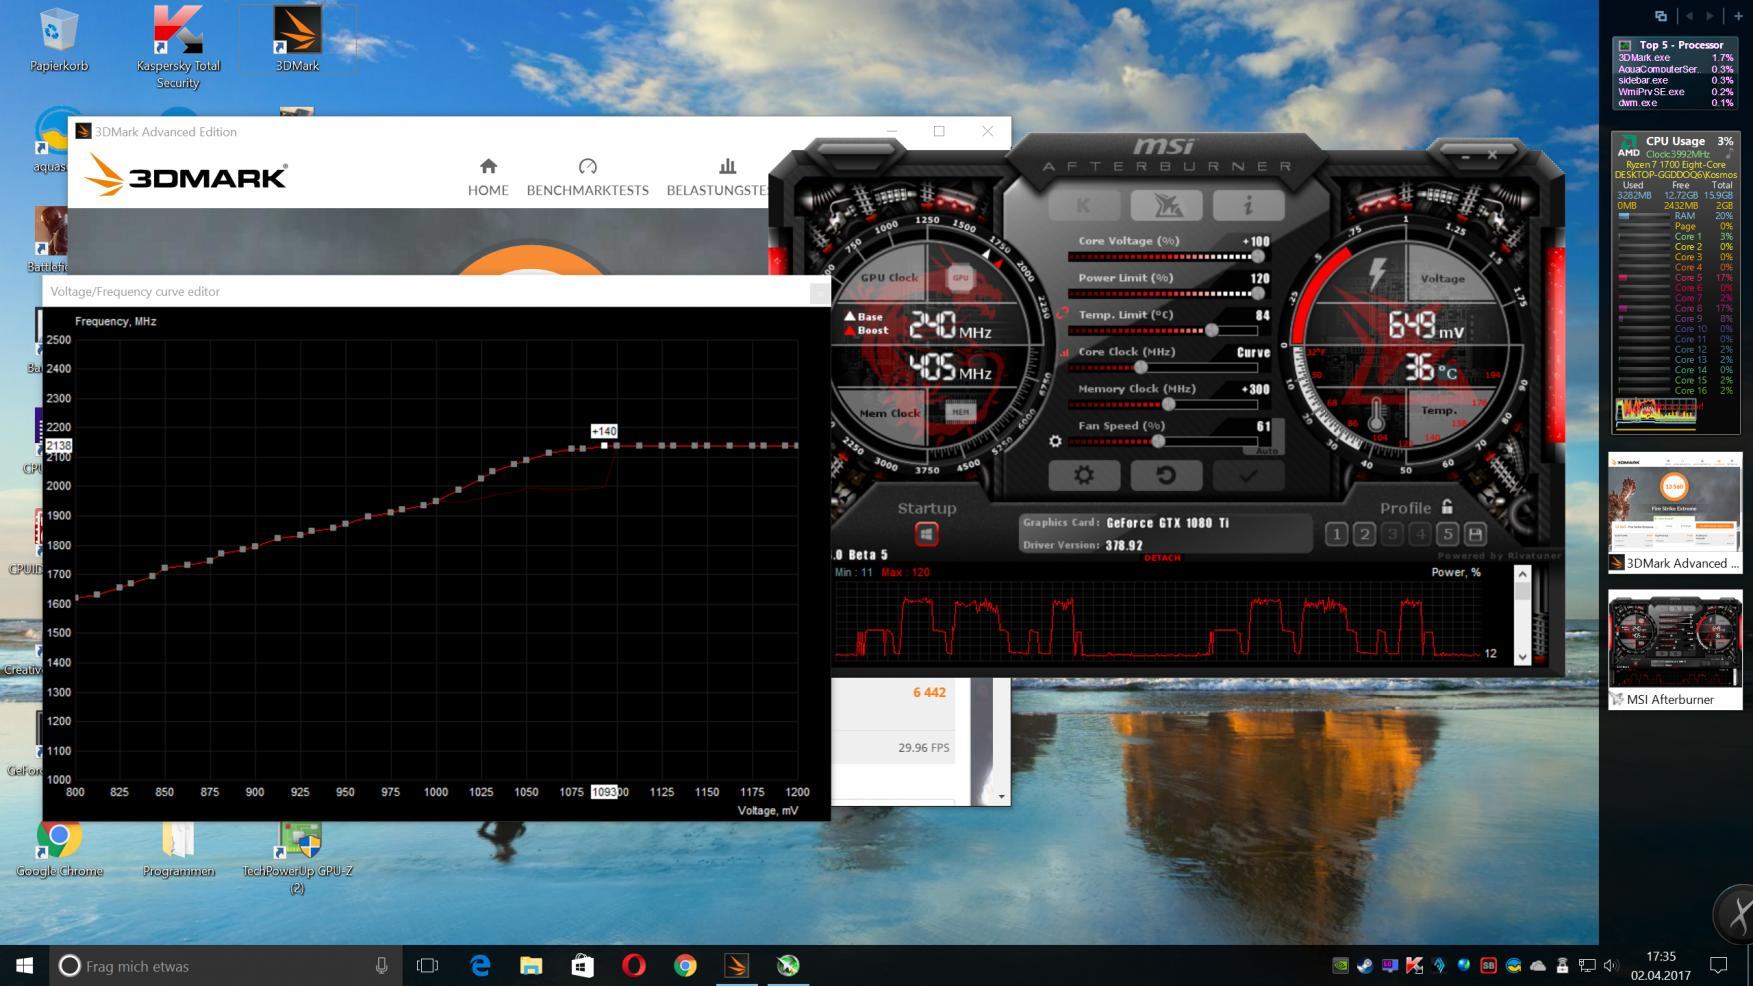Click the 3DMARK logo in header

point(186,176)
